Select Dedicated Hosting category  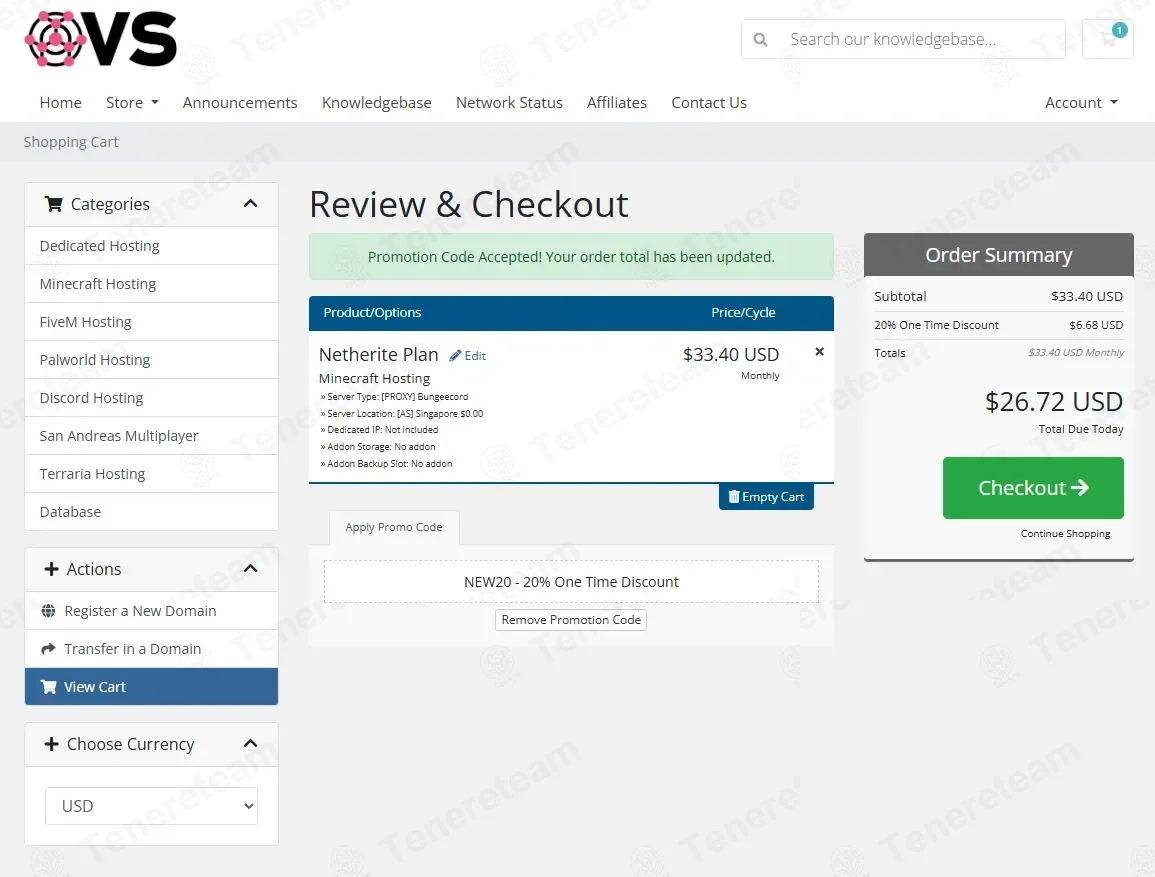[152, 246]
